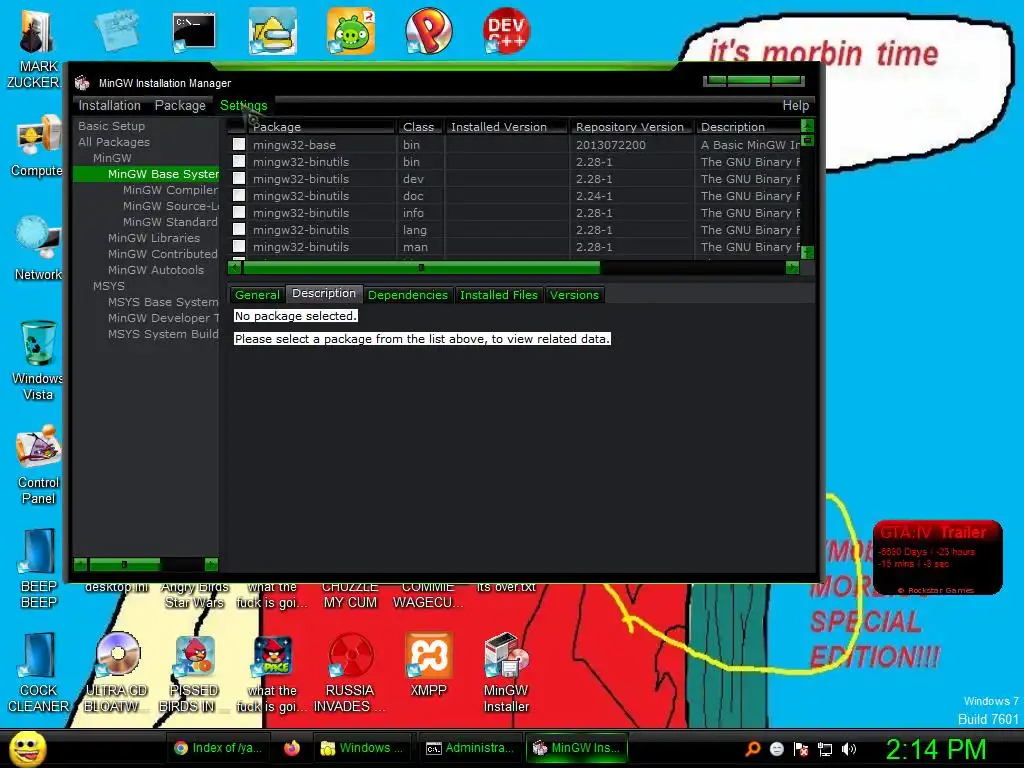Switch to the Index of /ya... Chrome taskbar button

pyautogui.click(x=217, y=748)
